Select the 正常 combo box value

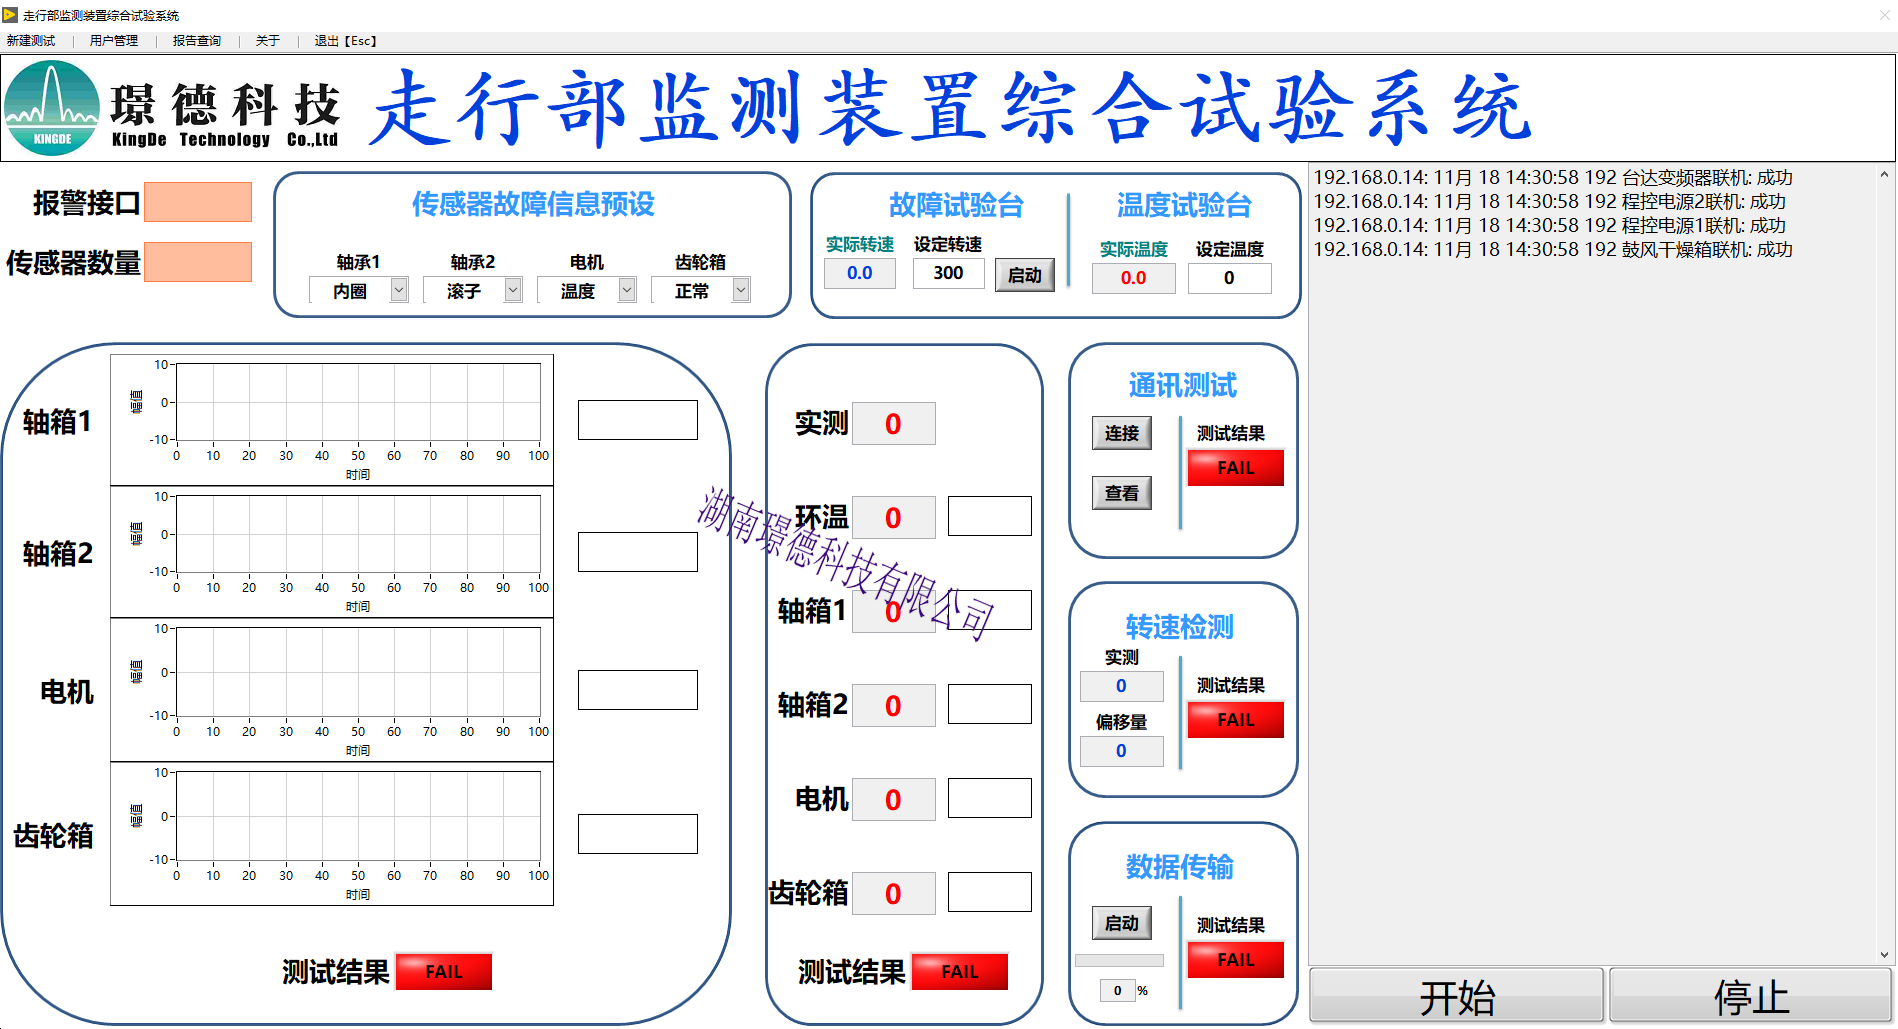tap(692, 290)
